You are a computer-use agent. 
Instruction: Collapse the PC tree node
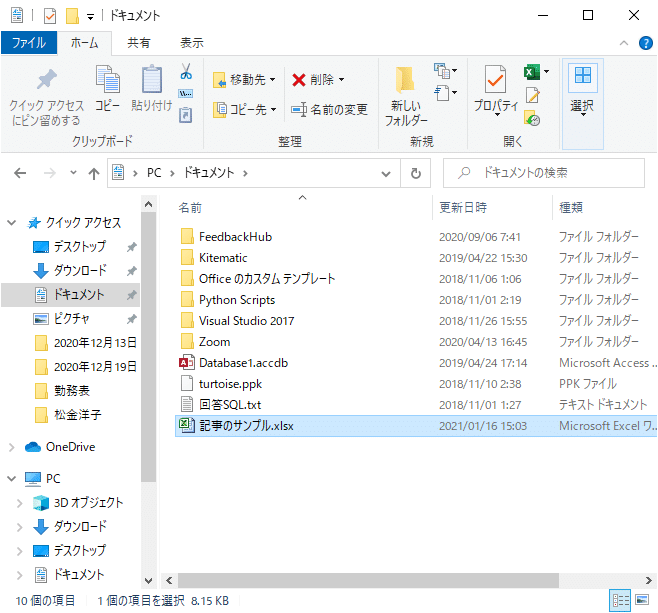click(x=12, y=478)
